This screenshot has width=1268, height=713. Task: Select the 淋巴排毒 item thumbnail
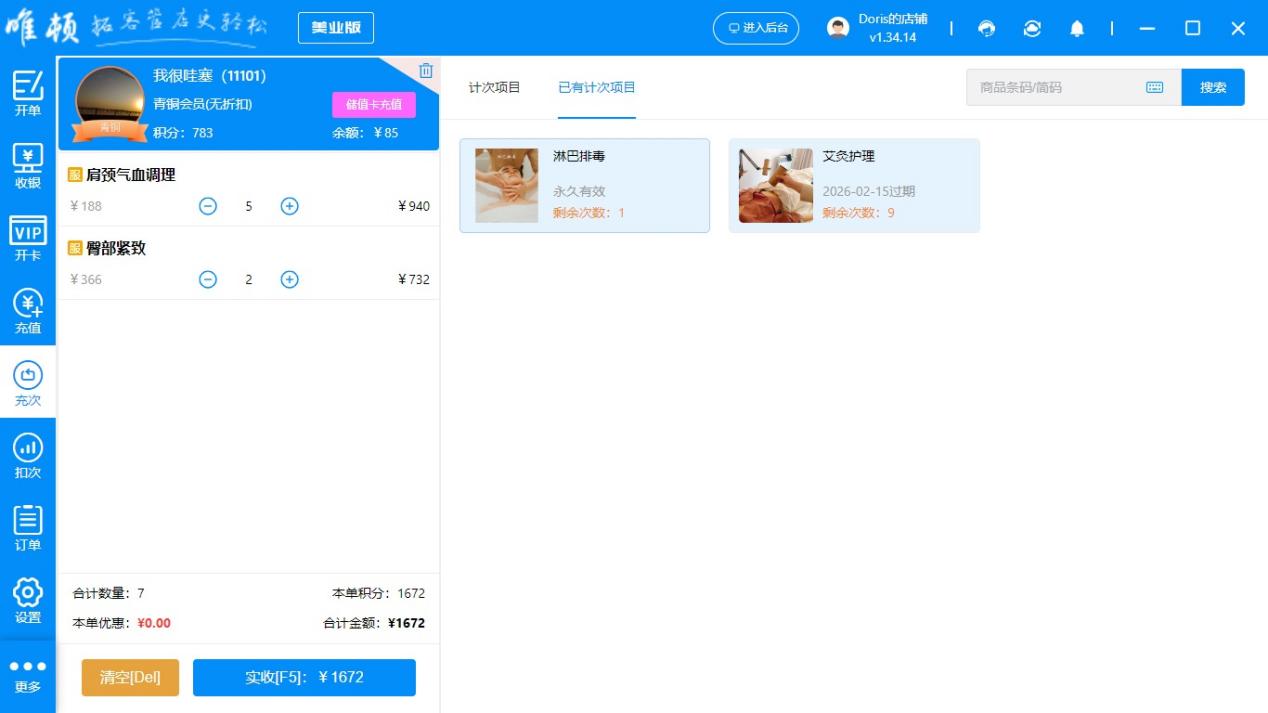tap(507, 185)
